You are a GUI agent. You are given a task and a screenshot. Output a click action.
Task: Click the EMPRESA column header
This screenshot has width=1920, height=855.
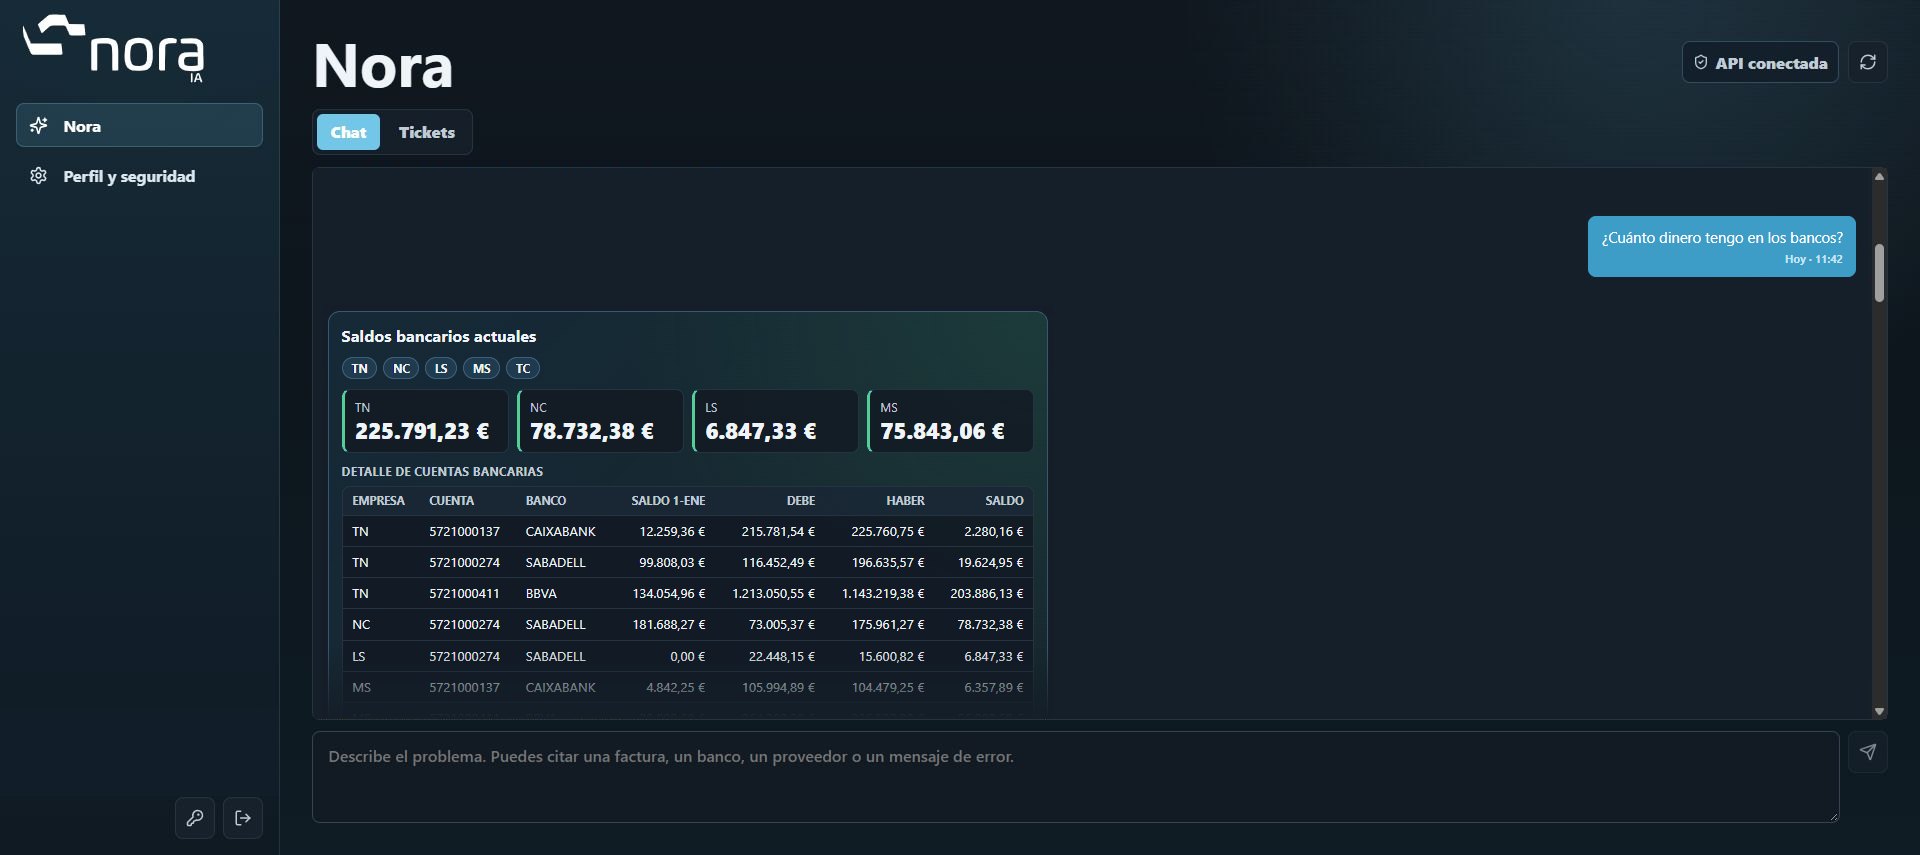click(x=378, y=501)
